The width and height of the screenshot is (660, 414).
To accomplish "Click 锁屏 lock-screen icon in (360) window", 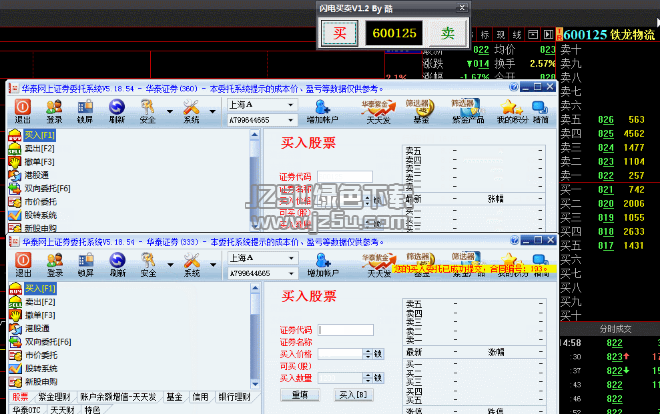I will pos(85,111).
